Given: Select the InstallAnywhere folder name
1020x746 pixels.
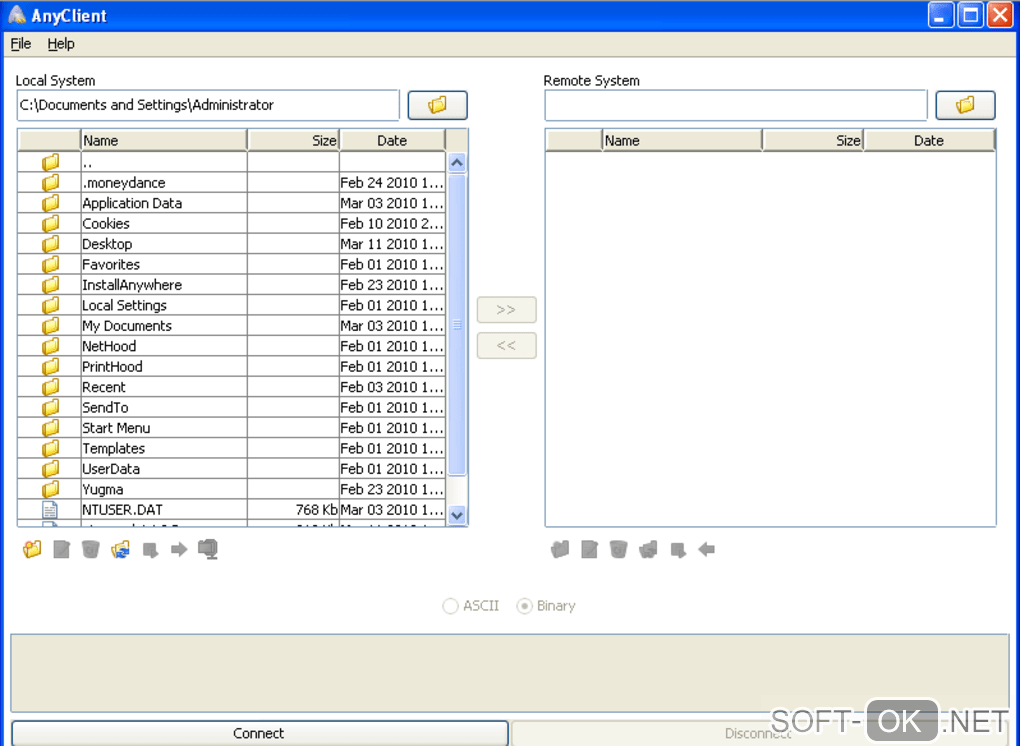Looking at the screenshot, I should [x=132, y=285].
